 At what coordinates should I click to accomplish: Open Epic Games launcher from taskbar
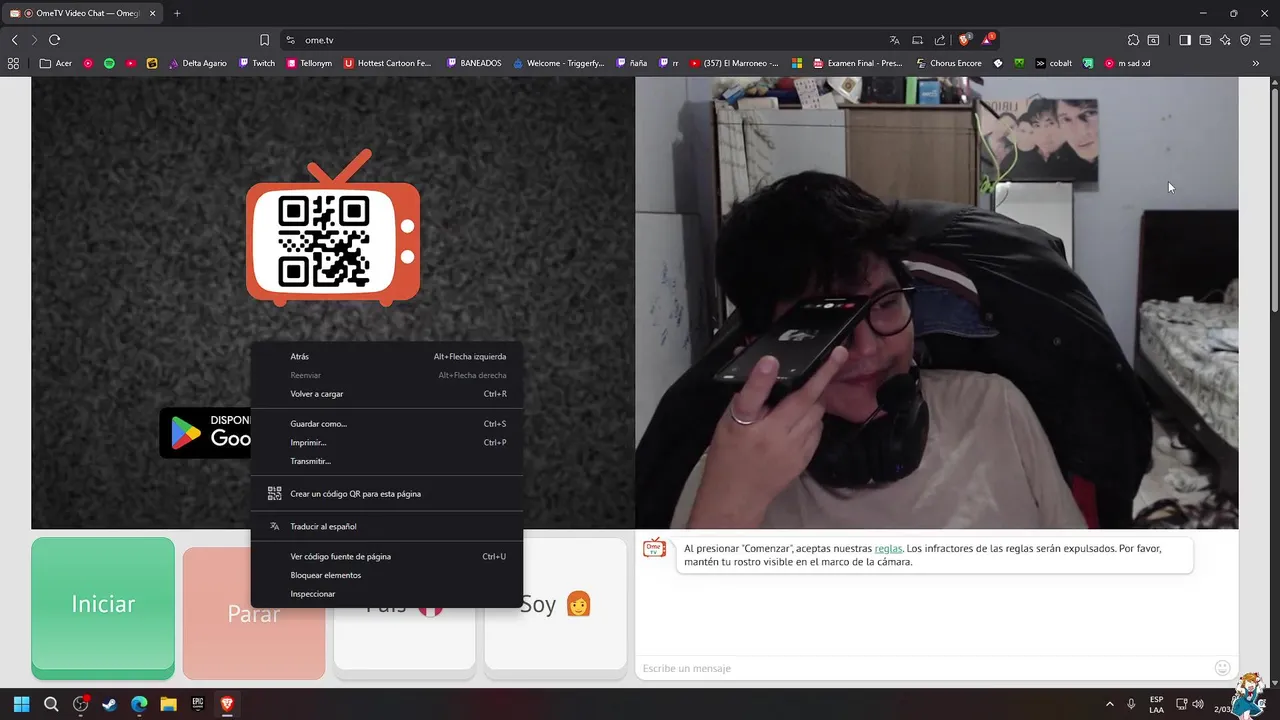[x=198, y=704]
